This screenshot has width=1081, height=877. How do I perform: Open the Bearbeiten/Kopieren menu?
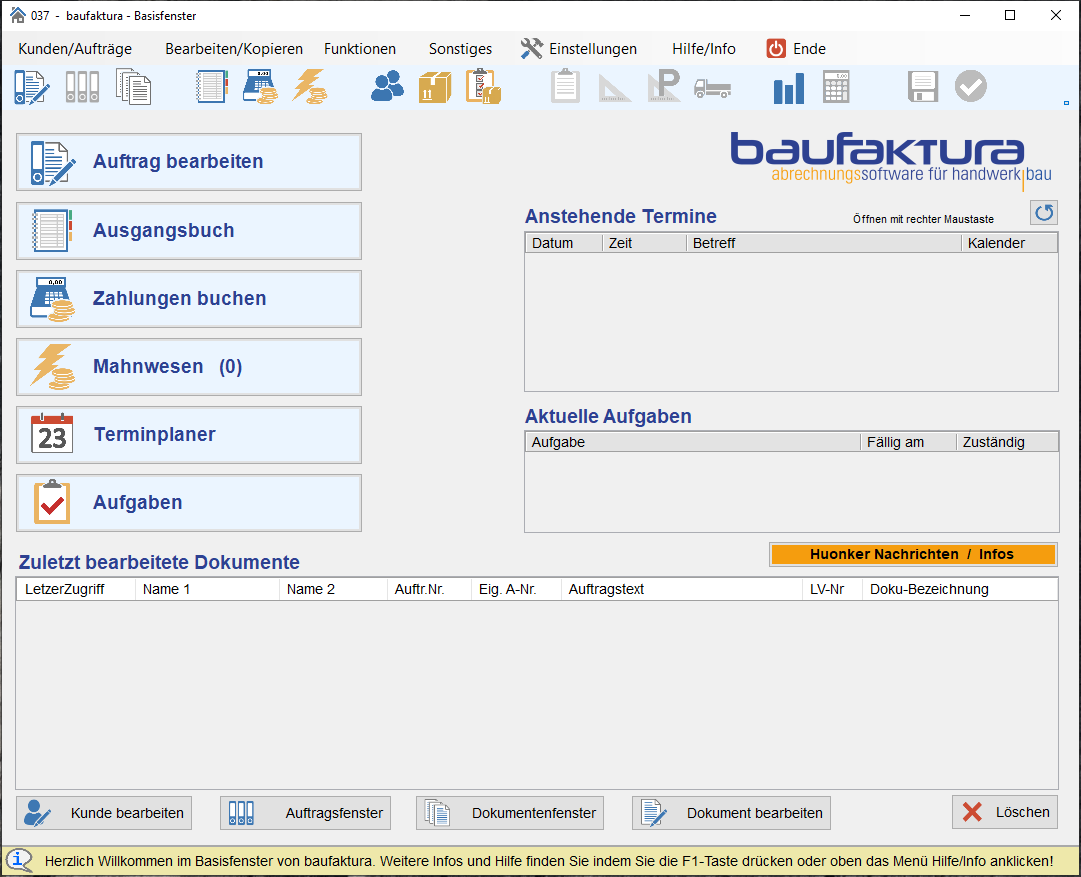[x=234, y=49]
